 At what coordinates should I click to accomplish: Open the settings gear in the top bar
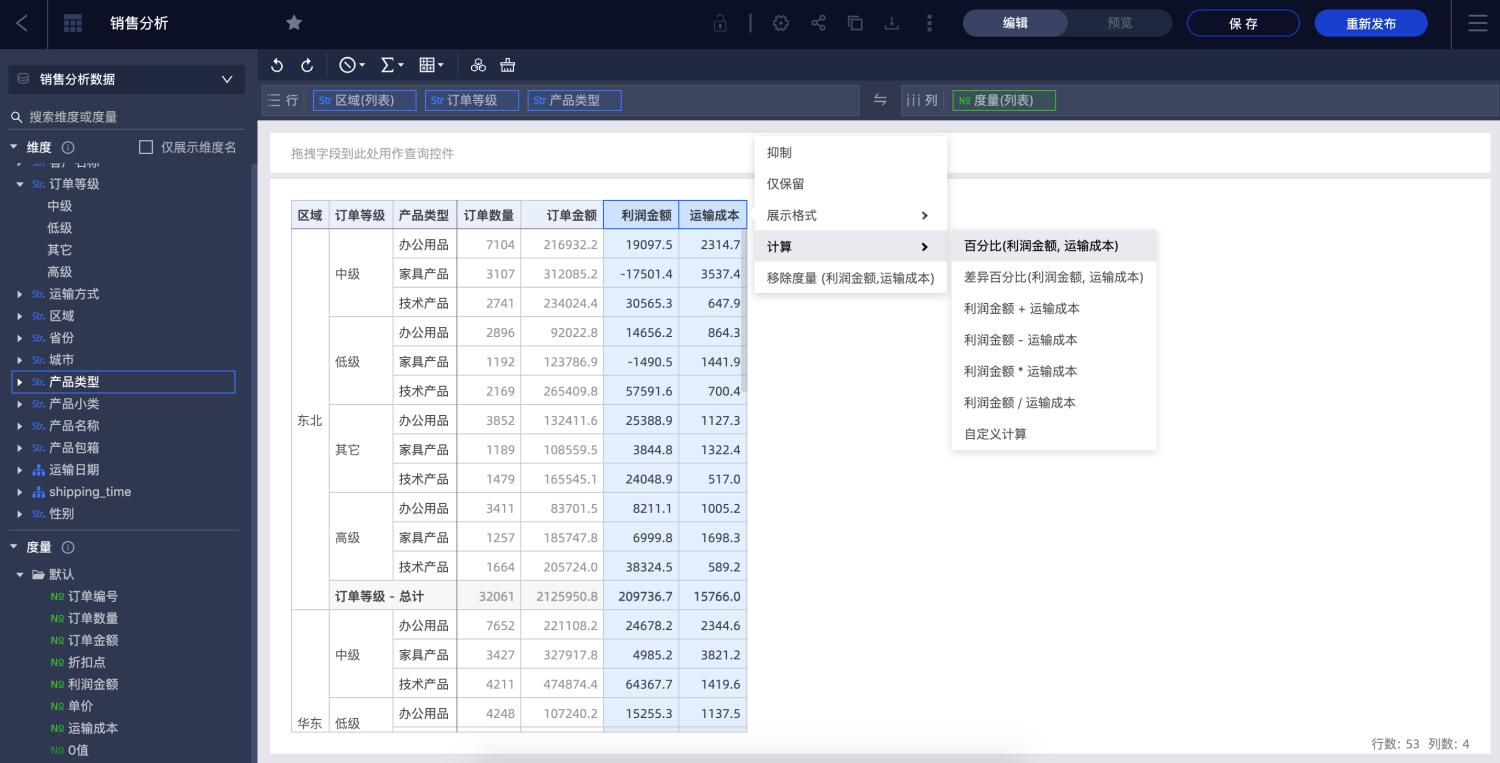pos(781,22)
